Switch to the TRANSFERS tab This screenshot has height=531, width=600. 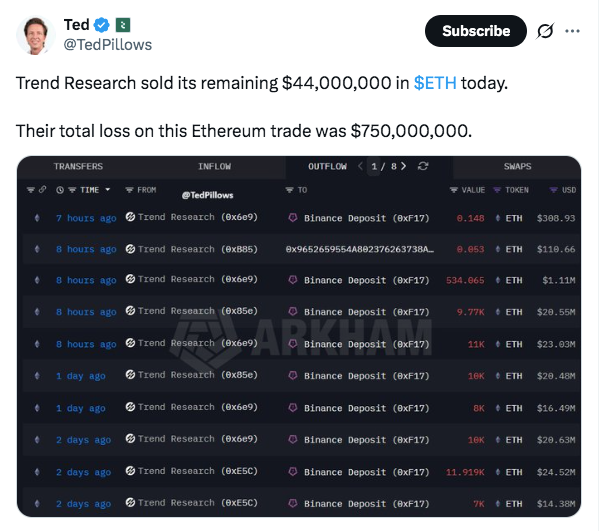(78, 166)
